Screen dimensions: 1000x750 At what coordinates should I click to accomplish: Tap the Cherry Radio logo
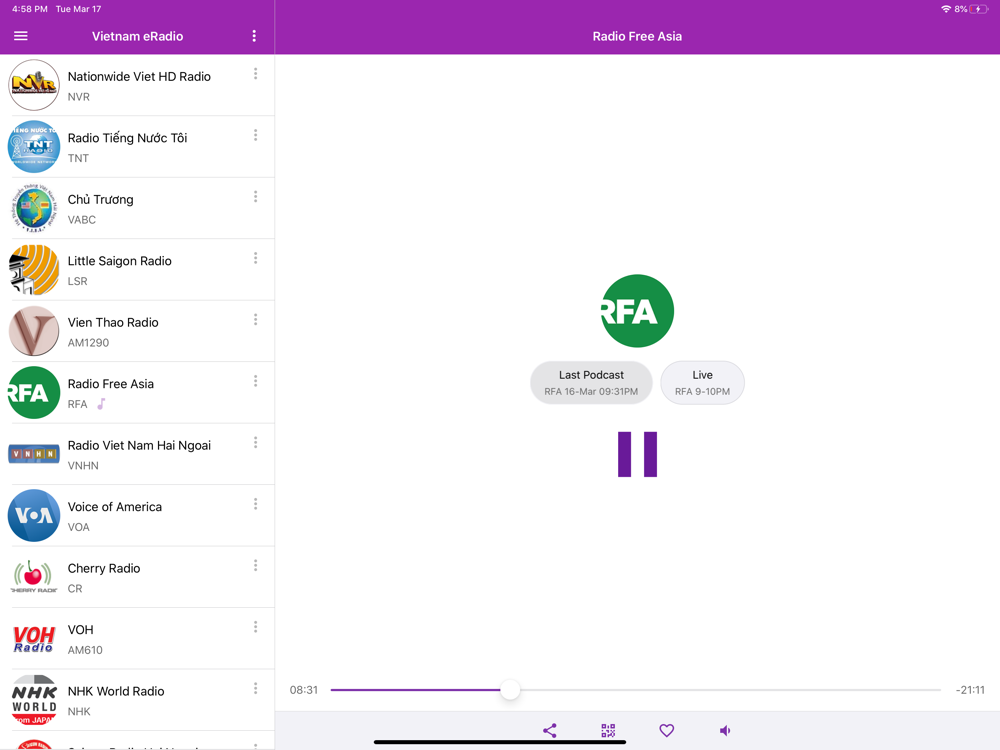click(34, 577)
